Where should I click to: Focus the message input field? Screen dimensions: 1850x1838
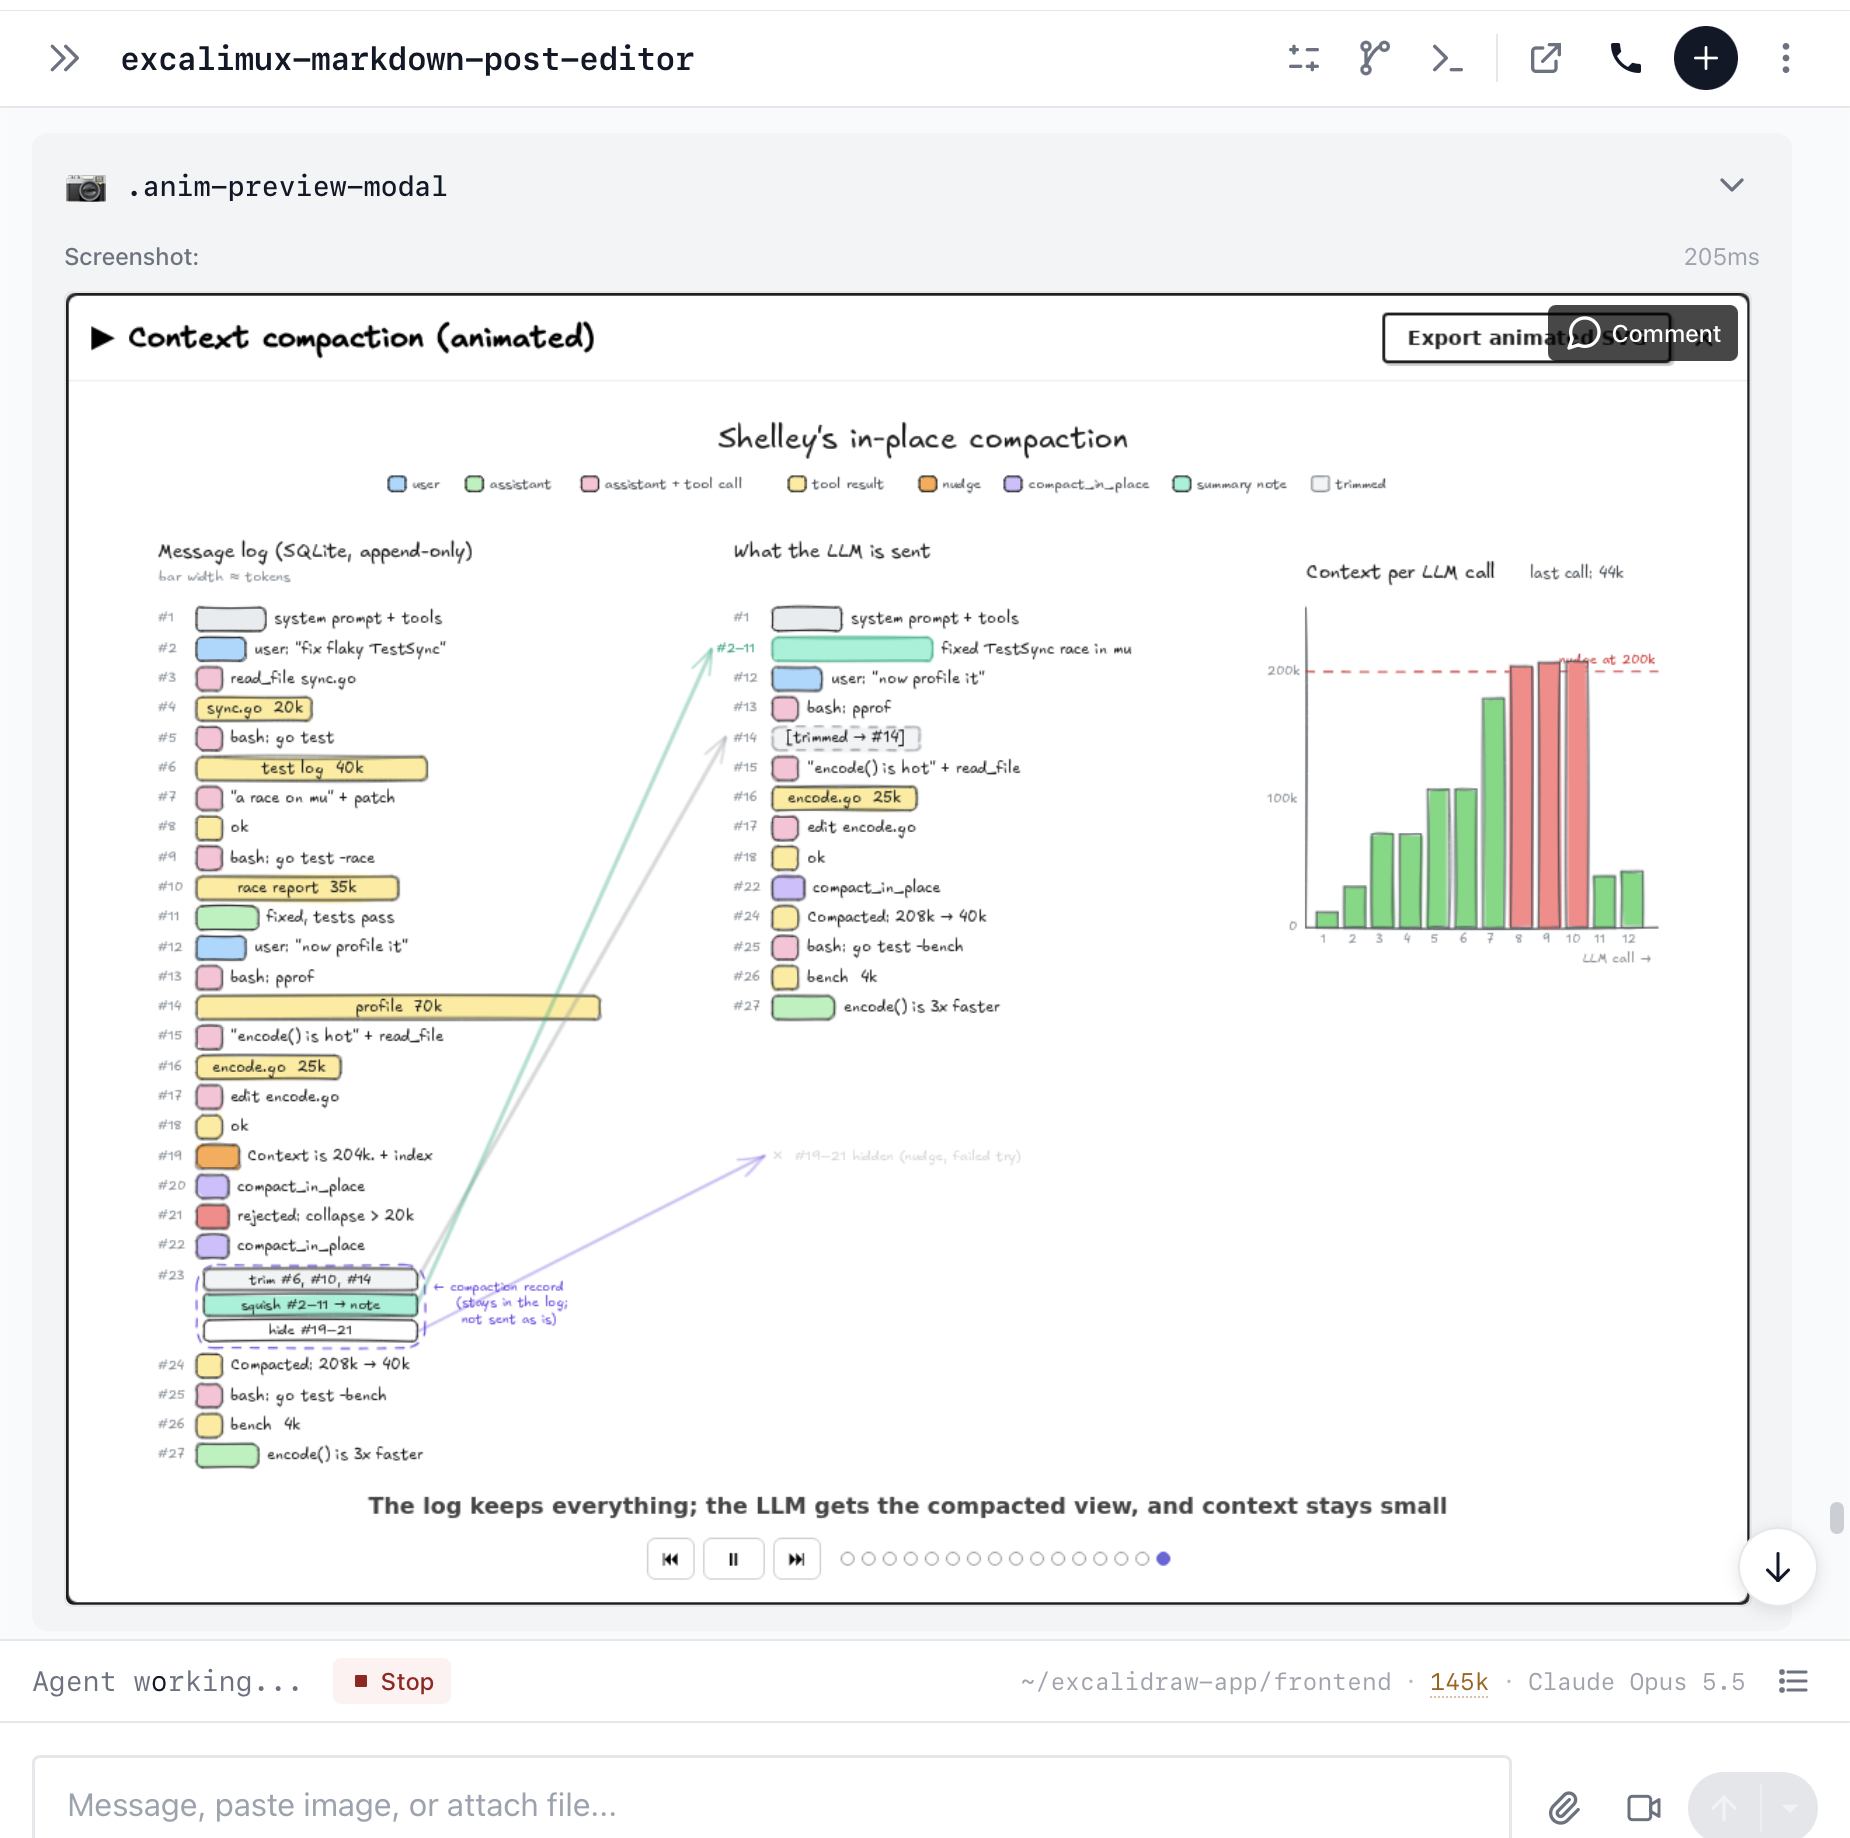click(772, 1805)
